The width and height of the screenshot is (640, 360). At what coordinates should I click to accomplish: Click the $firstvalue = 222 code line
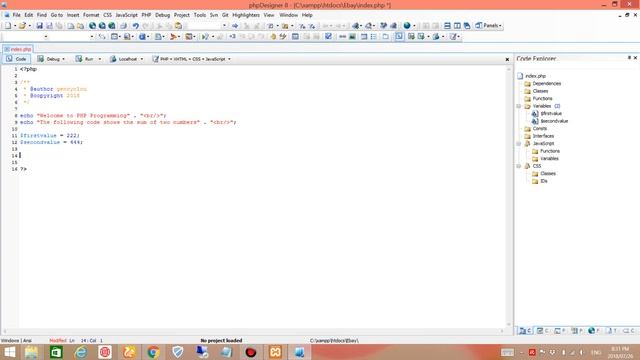(x=50, y=136)
